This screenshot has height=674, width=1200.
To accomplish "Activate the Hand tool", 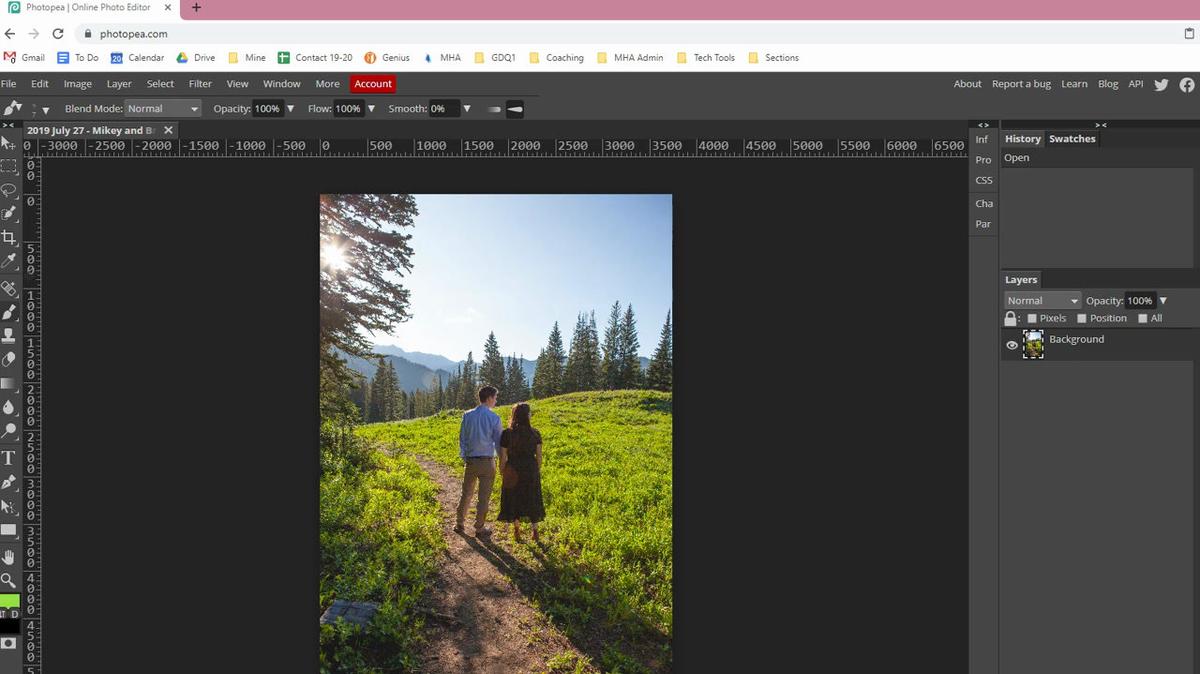I will pos(9,556).
